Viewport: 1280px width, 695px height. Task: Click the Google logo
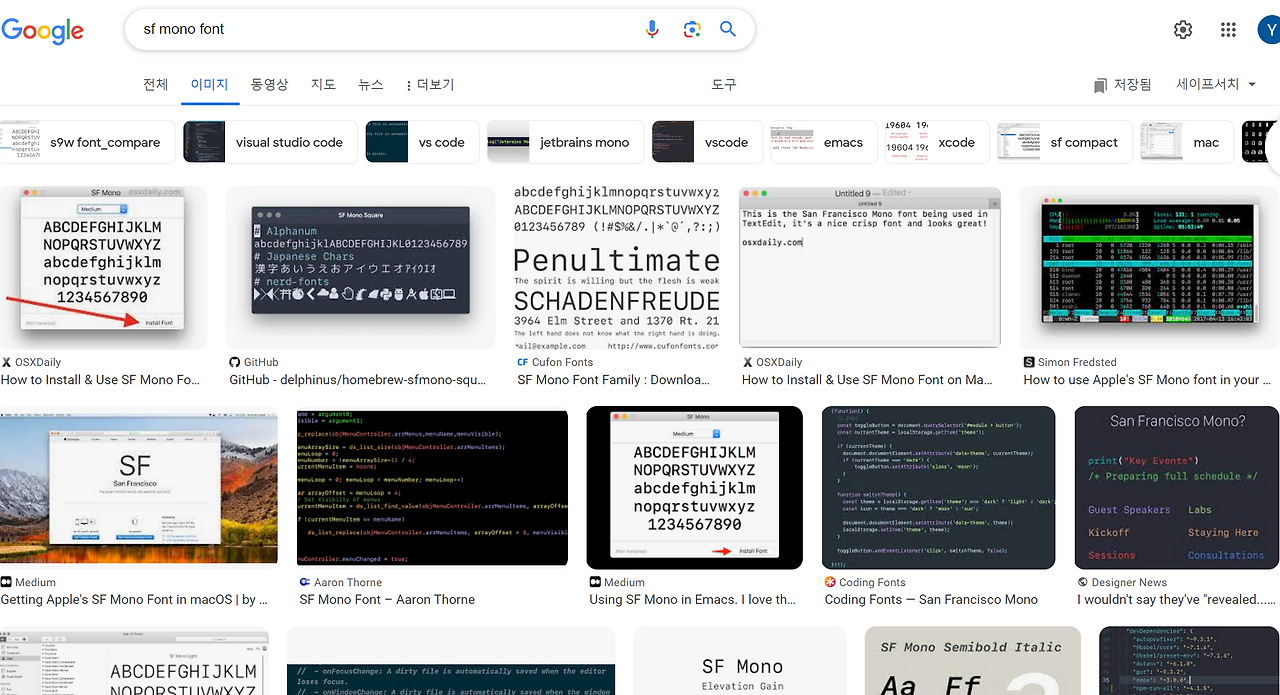[x=42, y=30]
